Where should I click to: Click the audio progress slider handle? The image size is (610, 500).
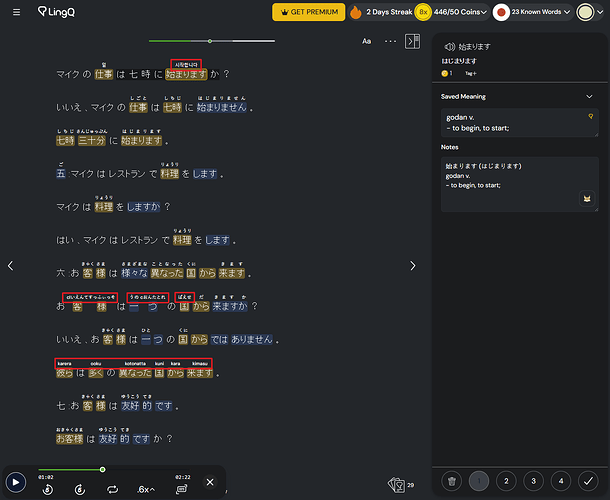click(102, 470)
